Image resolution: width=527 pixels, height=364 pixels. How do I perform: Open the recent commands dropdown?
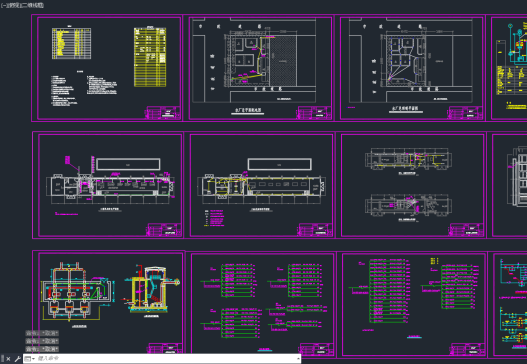point(29,359)
